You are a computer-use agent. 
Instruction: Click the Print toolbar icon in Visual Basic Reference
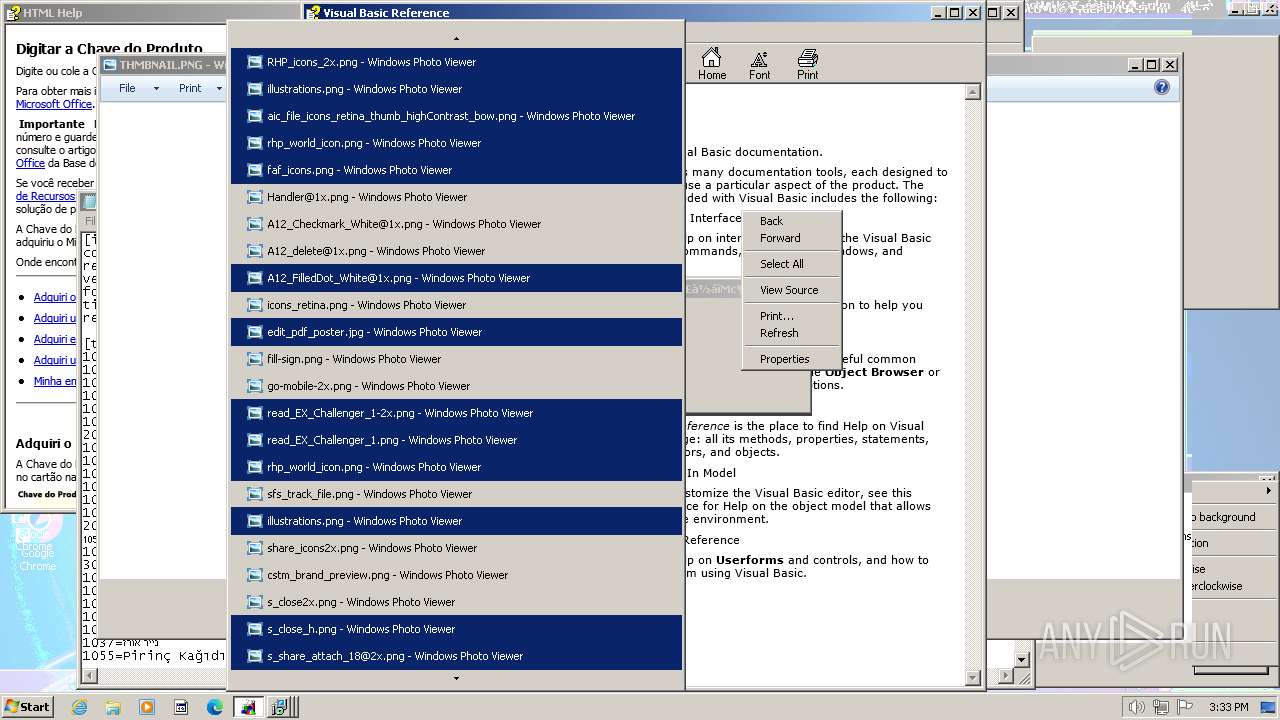coord(807,63)
